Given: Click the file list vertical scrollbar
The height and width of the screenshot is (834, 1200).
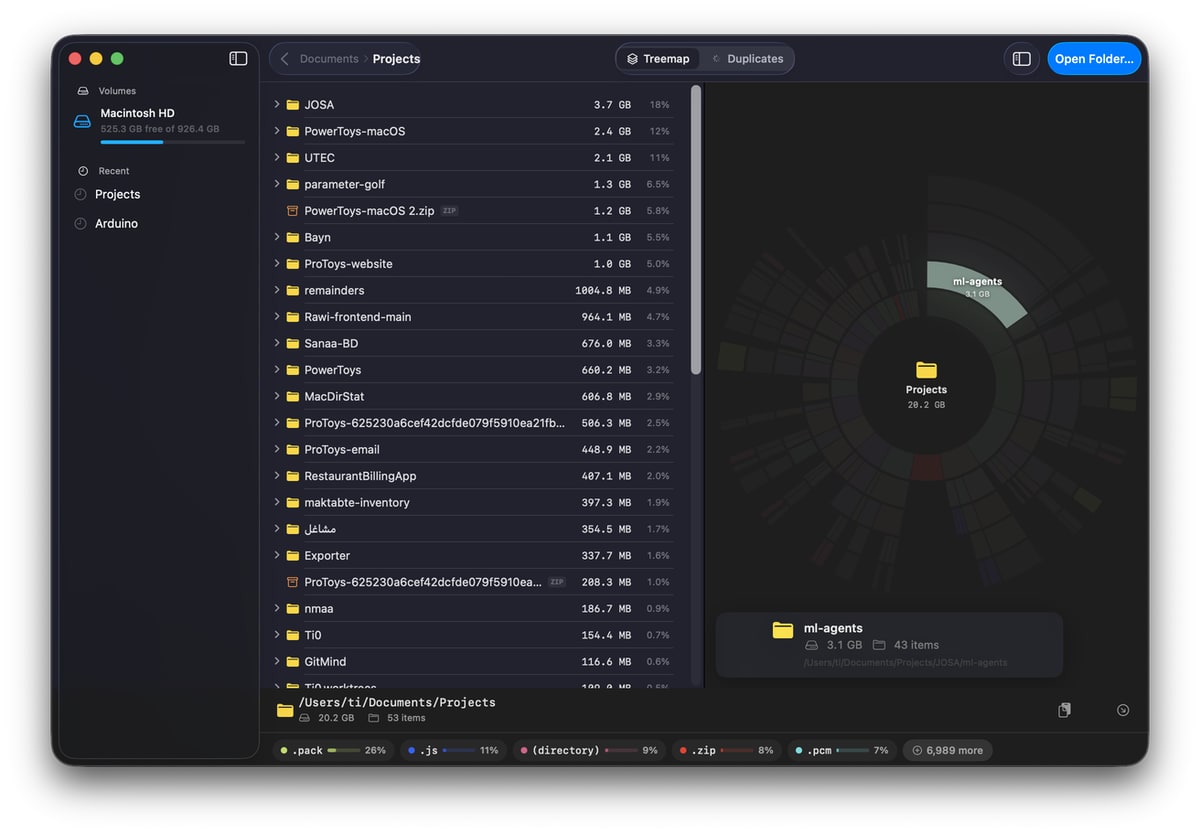Looking at the screenshot, I should [x=696, y=230].
